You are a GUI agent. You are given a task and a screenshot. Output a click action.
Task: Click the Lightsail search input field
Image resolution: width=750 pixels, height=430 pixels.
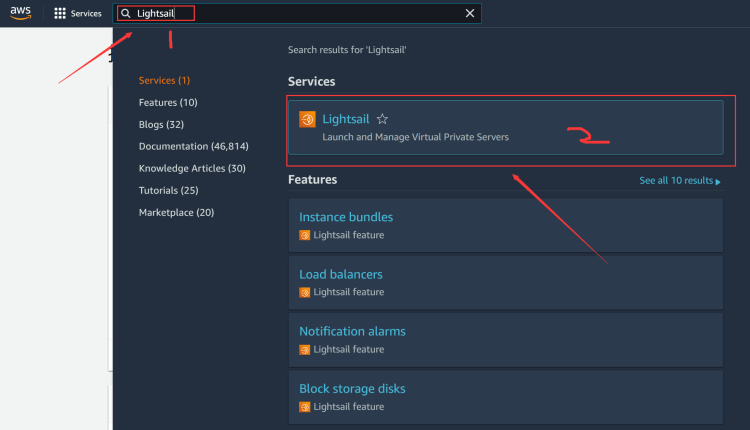pyautogui.click(x=300, y=13)
